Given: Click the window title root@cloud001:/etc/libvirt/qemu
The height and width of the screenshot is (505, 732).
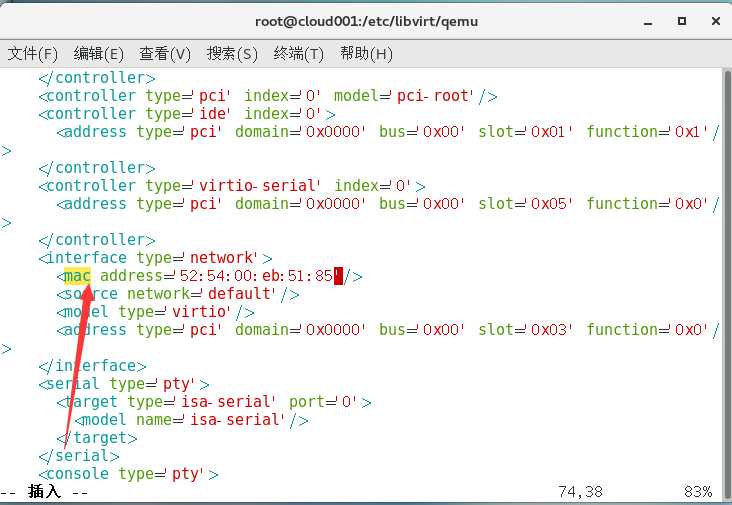Looking at the screenshot, I should click(366, 21).
